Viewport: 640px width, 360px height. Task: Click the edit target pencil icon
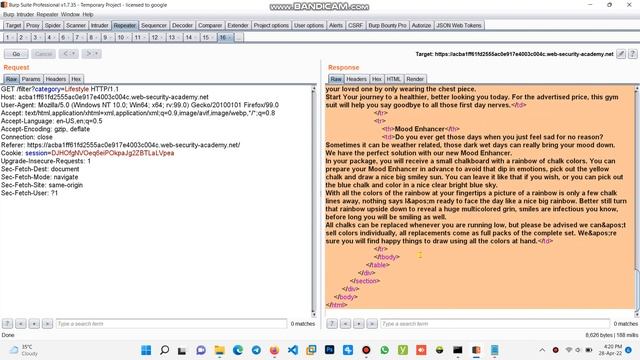621,54
